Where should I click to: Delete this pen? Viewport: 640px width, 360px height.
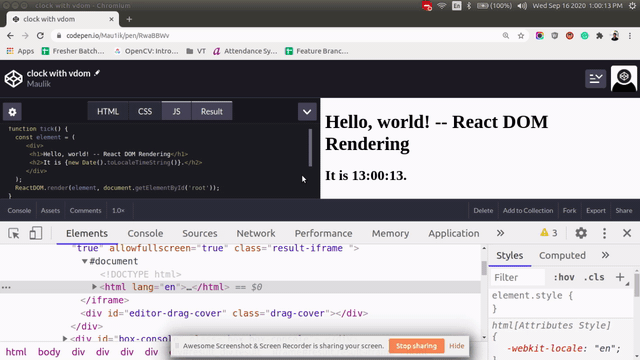coord(483,211)
